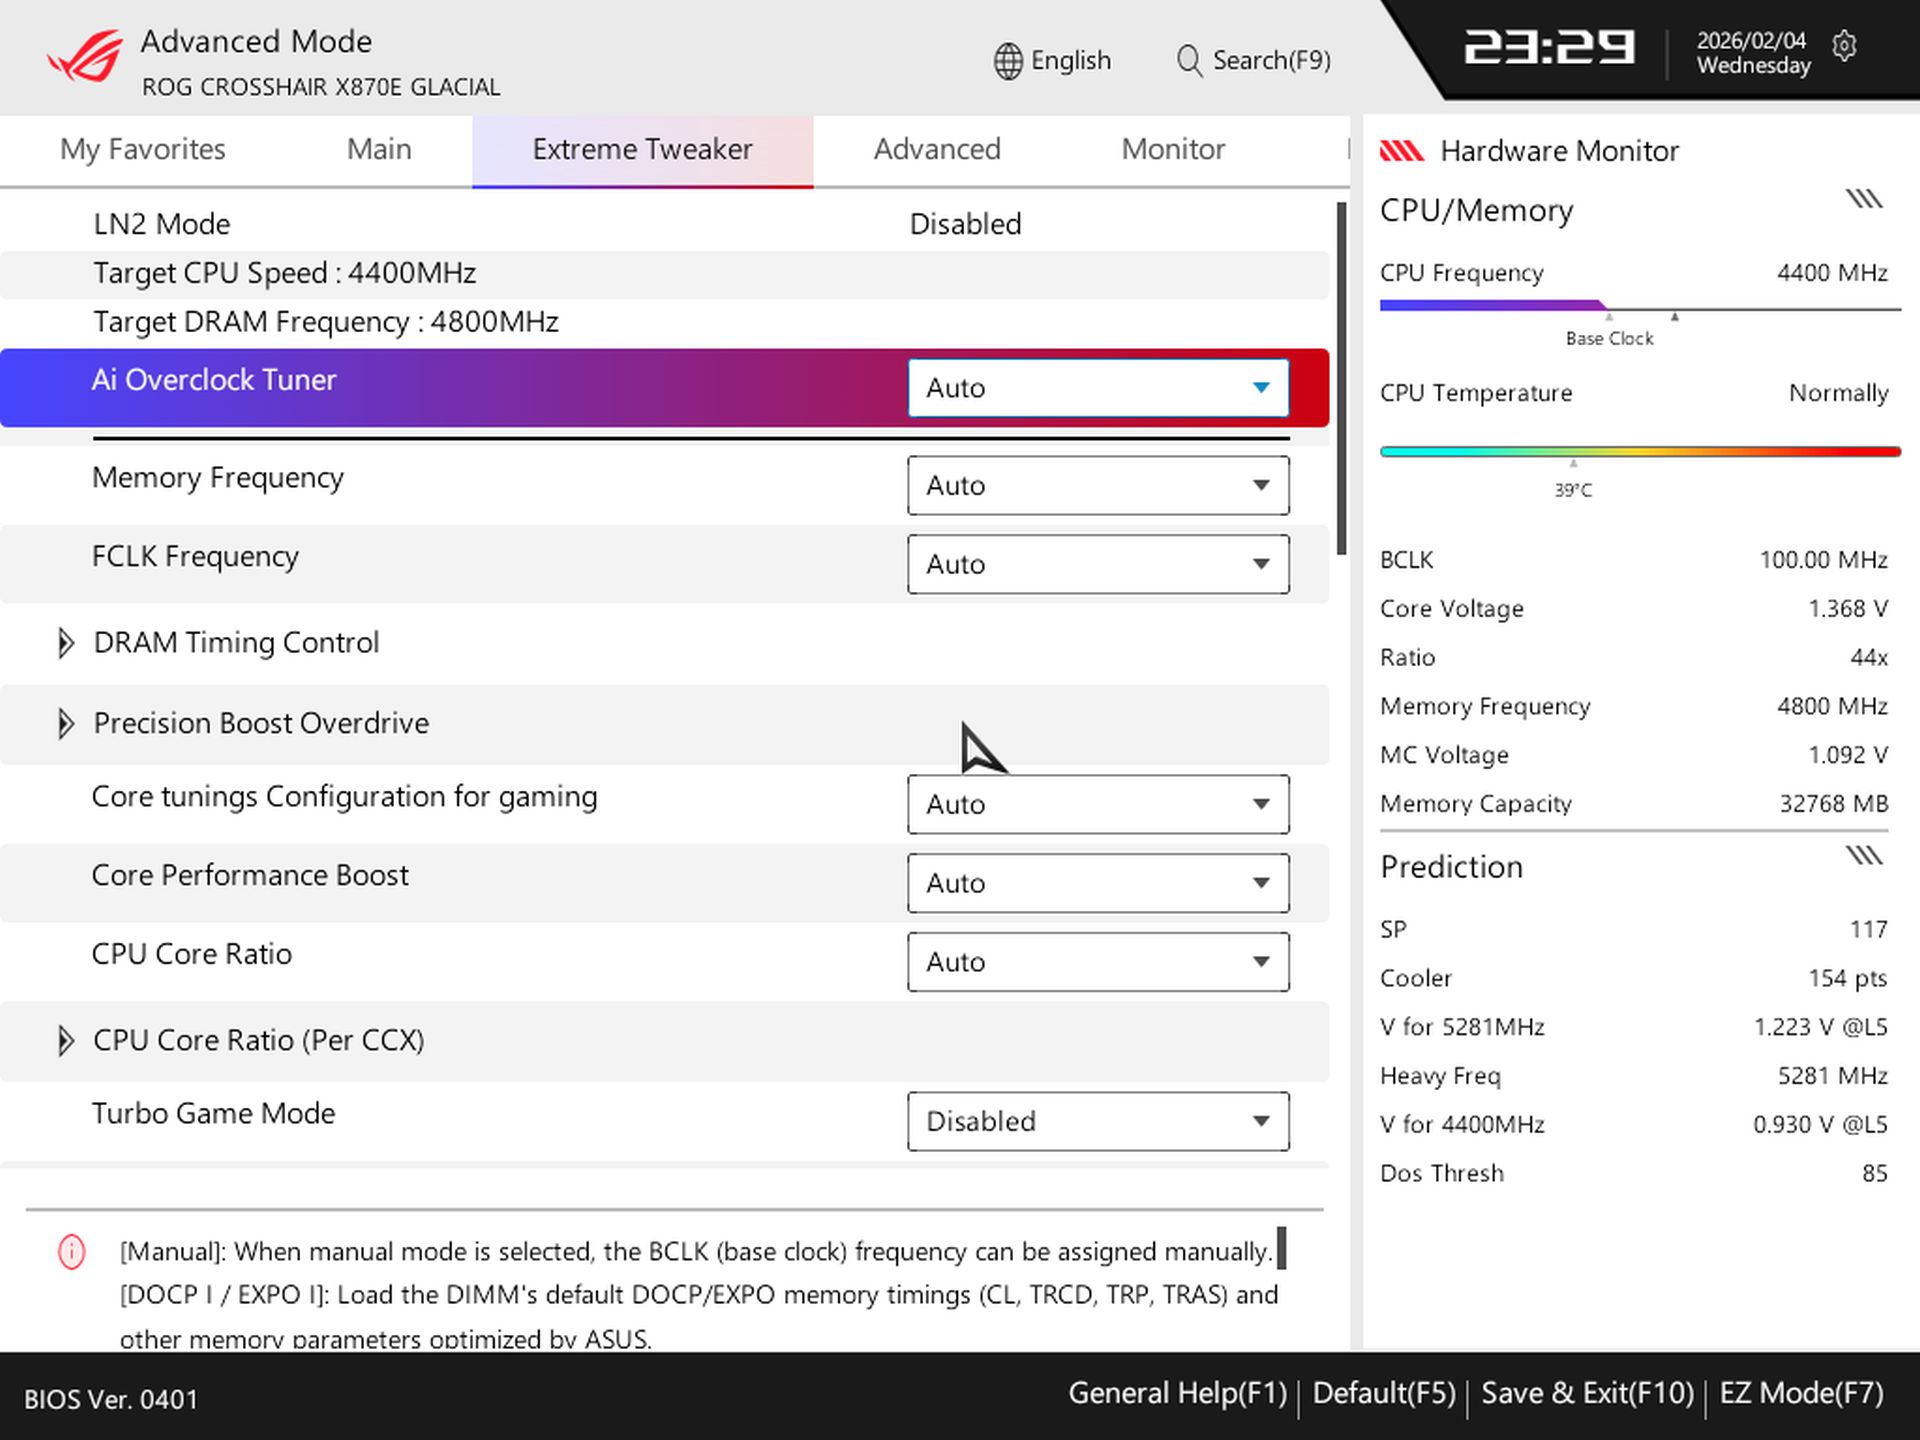Open the Turbo Game Mode dropdown
This screenshot has height=1440, width=1920.
(1097, 1121)
